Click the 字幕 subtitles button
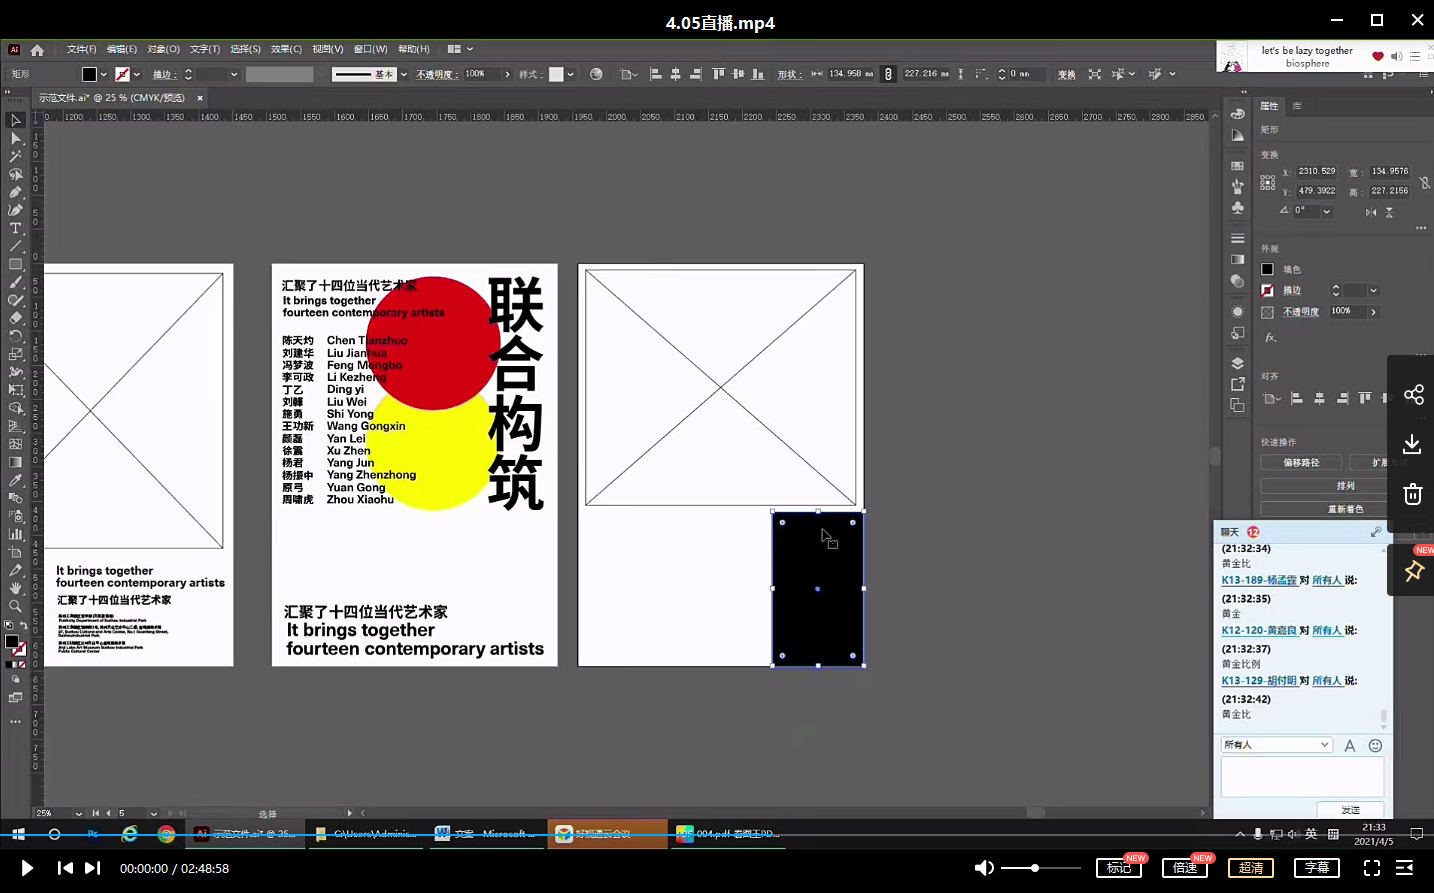 point(1316,868)
